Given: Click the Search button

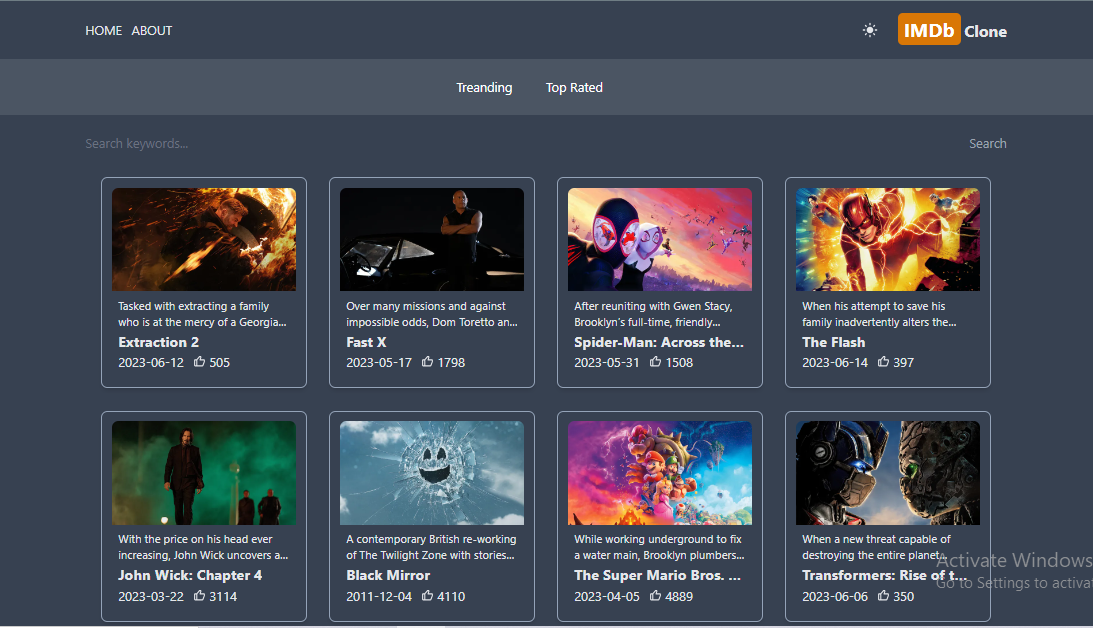Looking at the screenshot, I should 988,143.
